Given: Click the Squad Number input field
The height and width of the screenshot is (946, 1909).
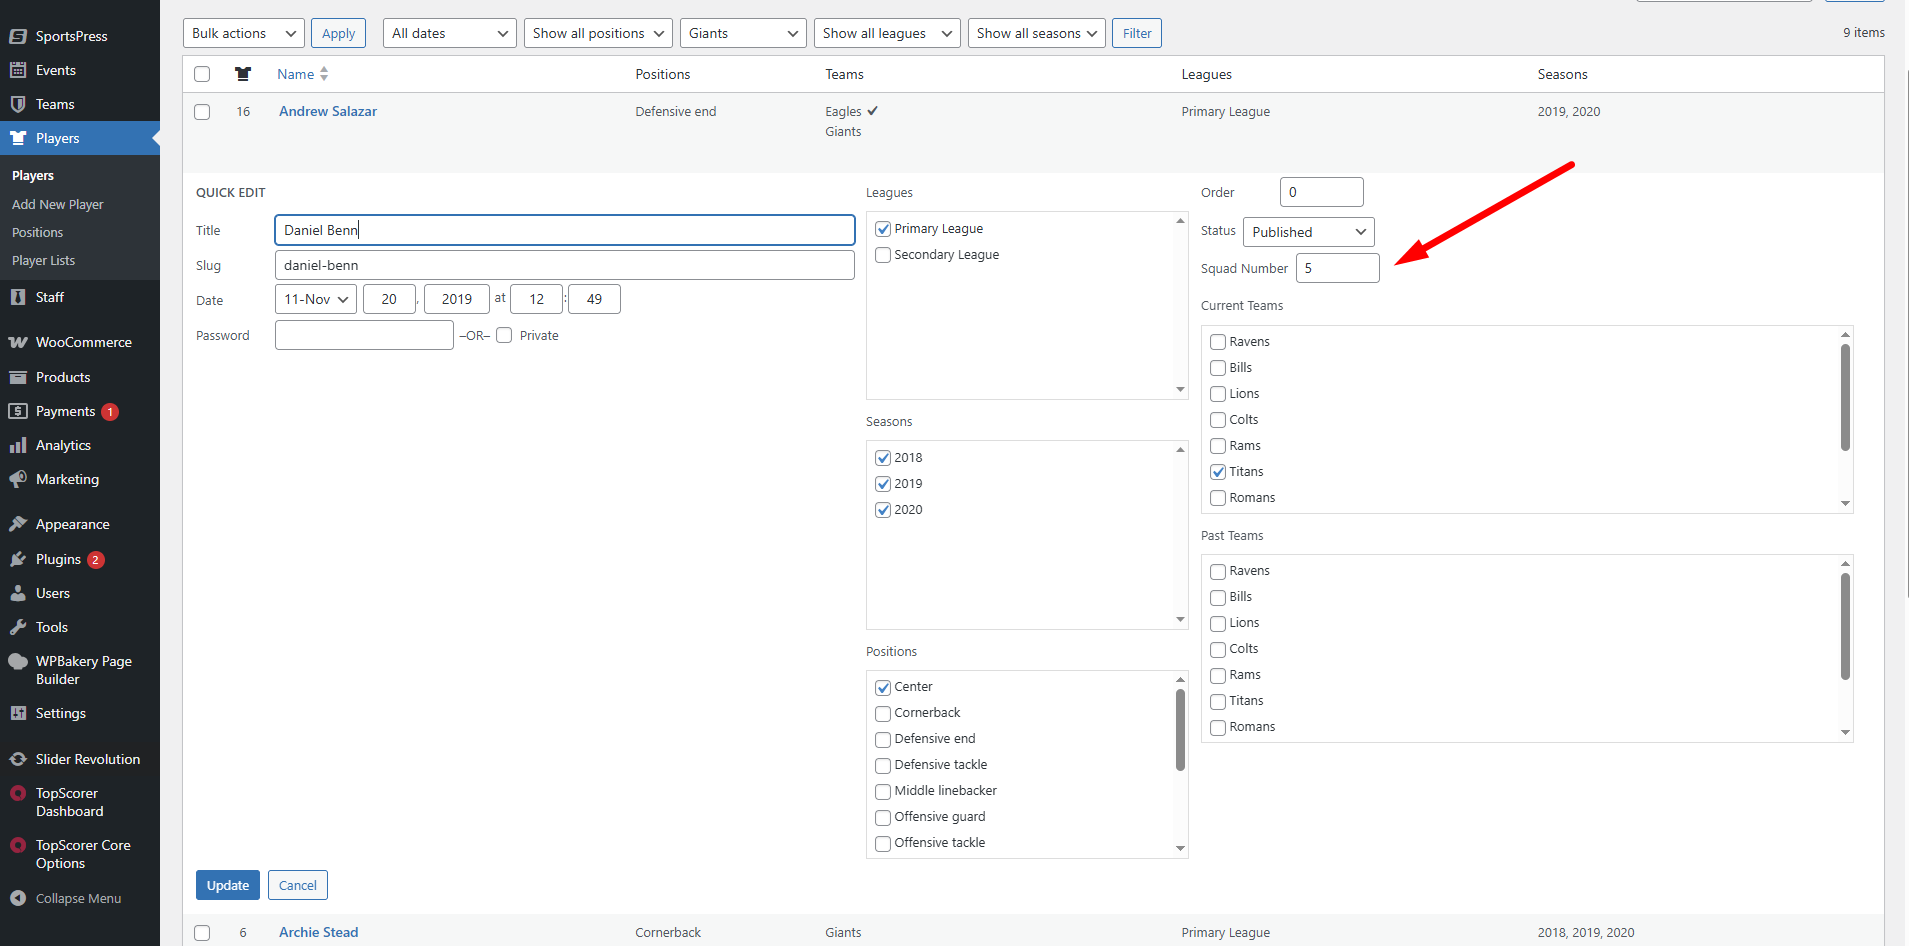Looking at the screenshot, I should click(x=1338, y=268).
